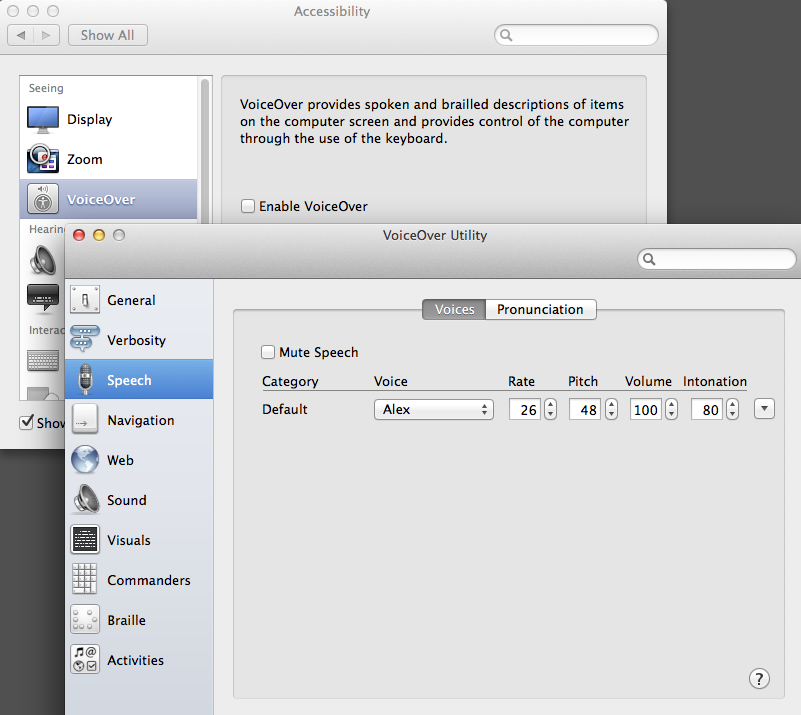Open General category icon in VoiceOver Utility
The image size is (801, 715).
tap(85, 300)
